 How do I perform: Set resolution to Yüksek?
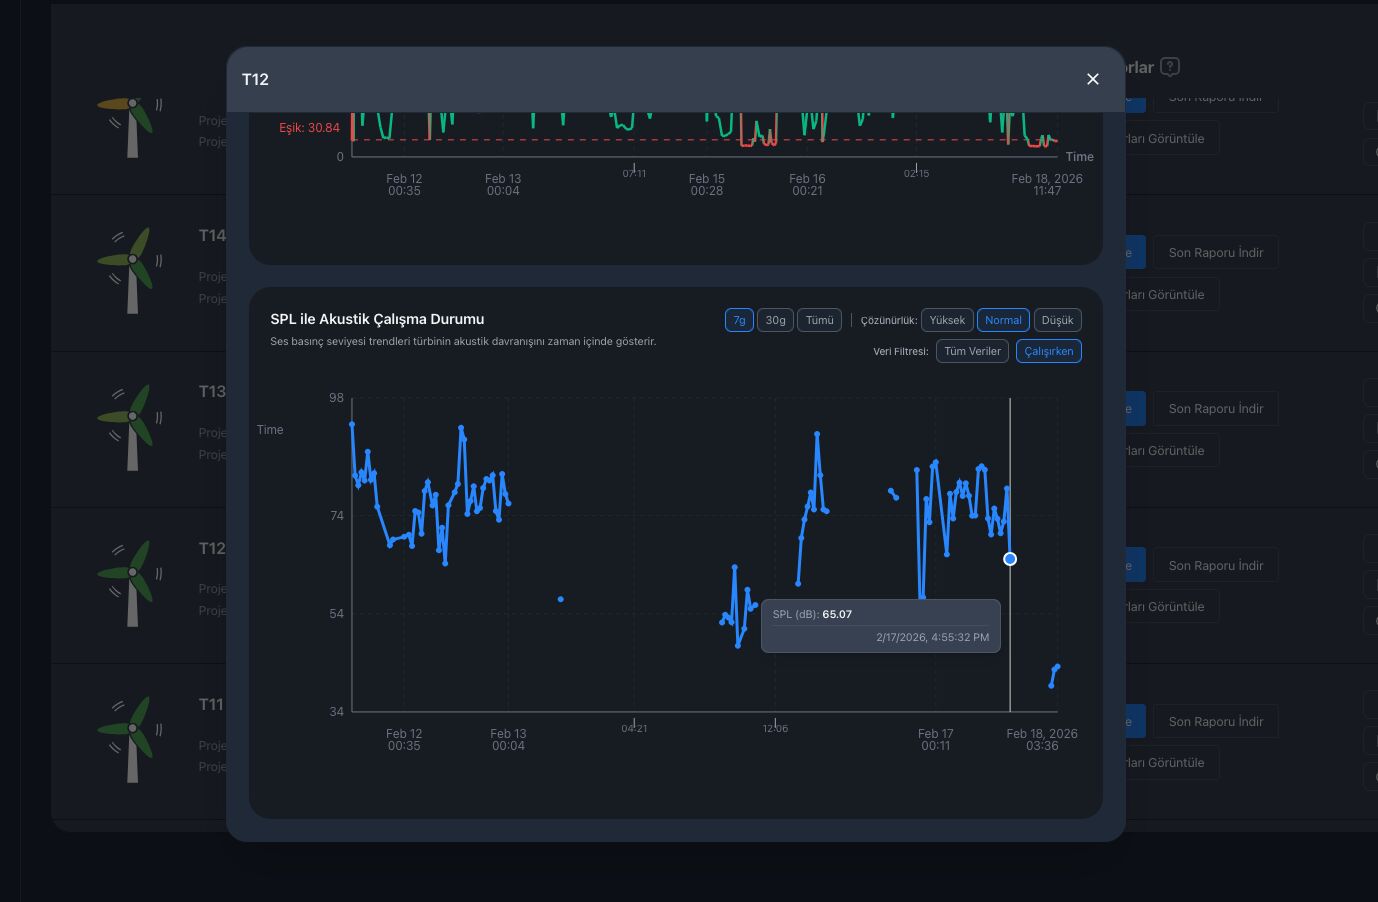click(x=947, y=320)
